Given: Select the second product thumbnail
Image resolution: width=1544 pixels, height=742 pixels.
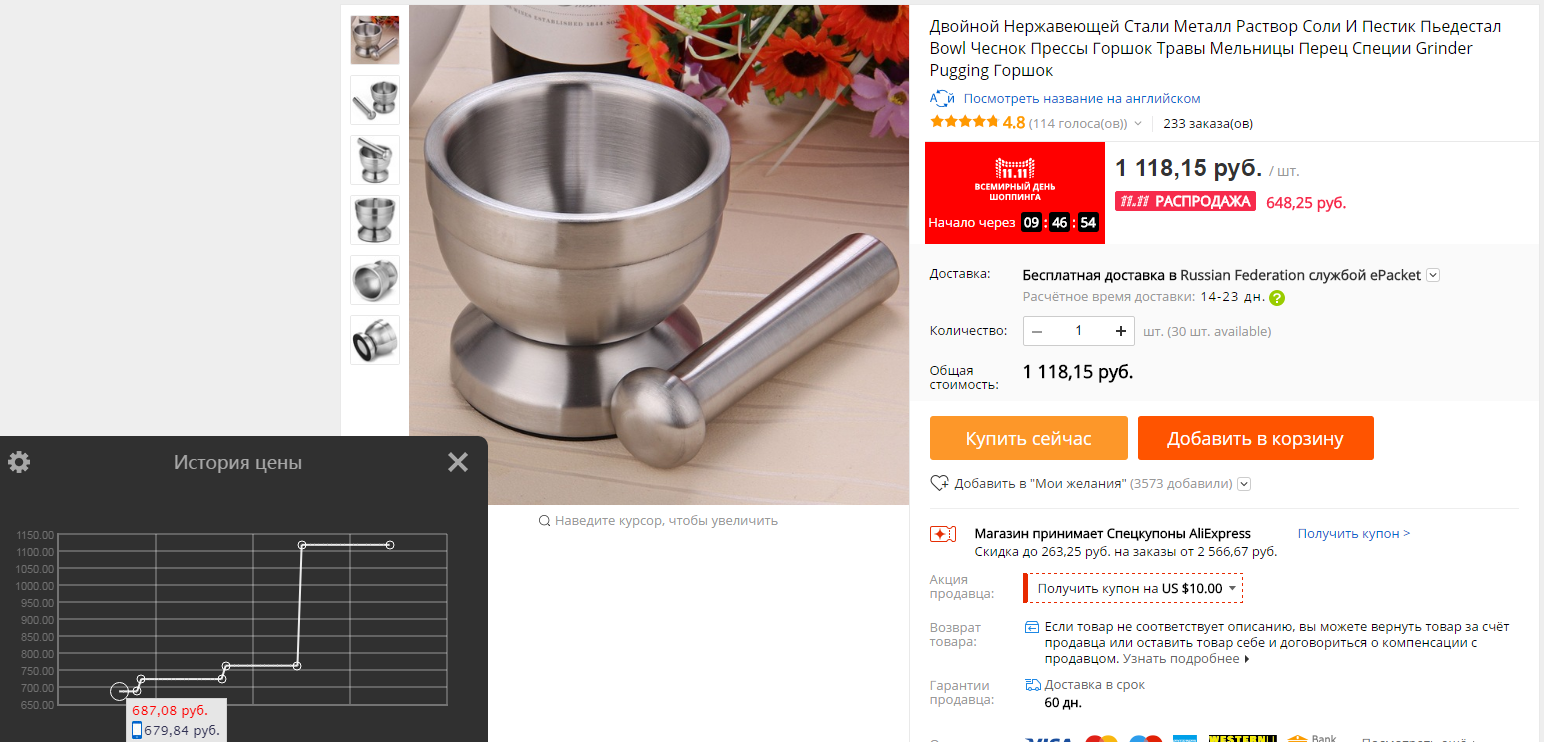Looking at the screenshot, I should click(x=375, y=100).
